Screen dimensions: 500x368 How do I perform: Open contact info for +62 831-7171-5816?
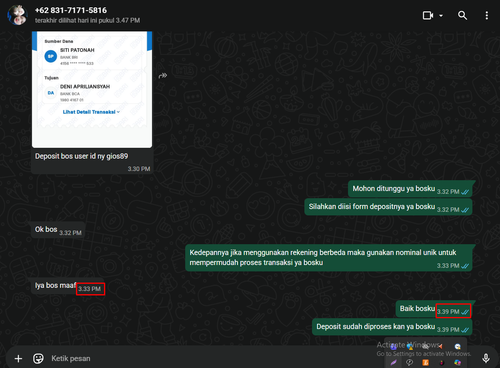pos(71,10)
